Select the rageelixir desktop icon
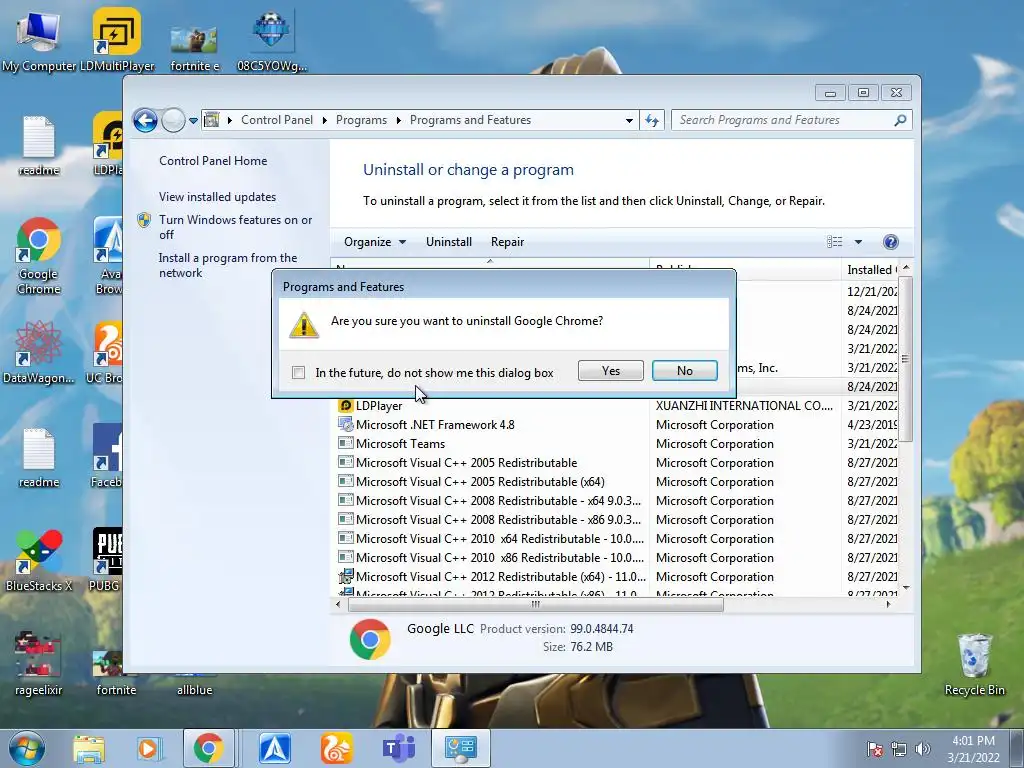Viewport: 1024px width, 768px height. pos(39,664)
